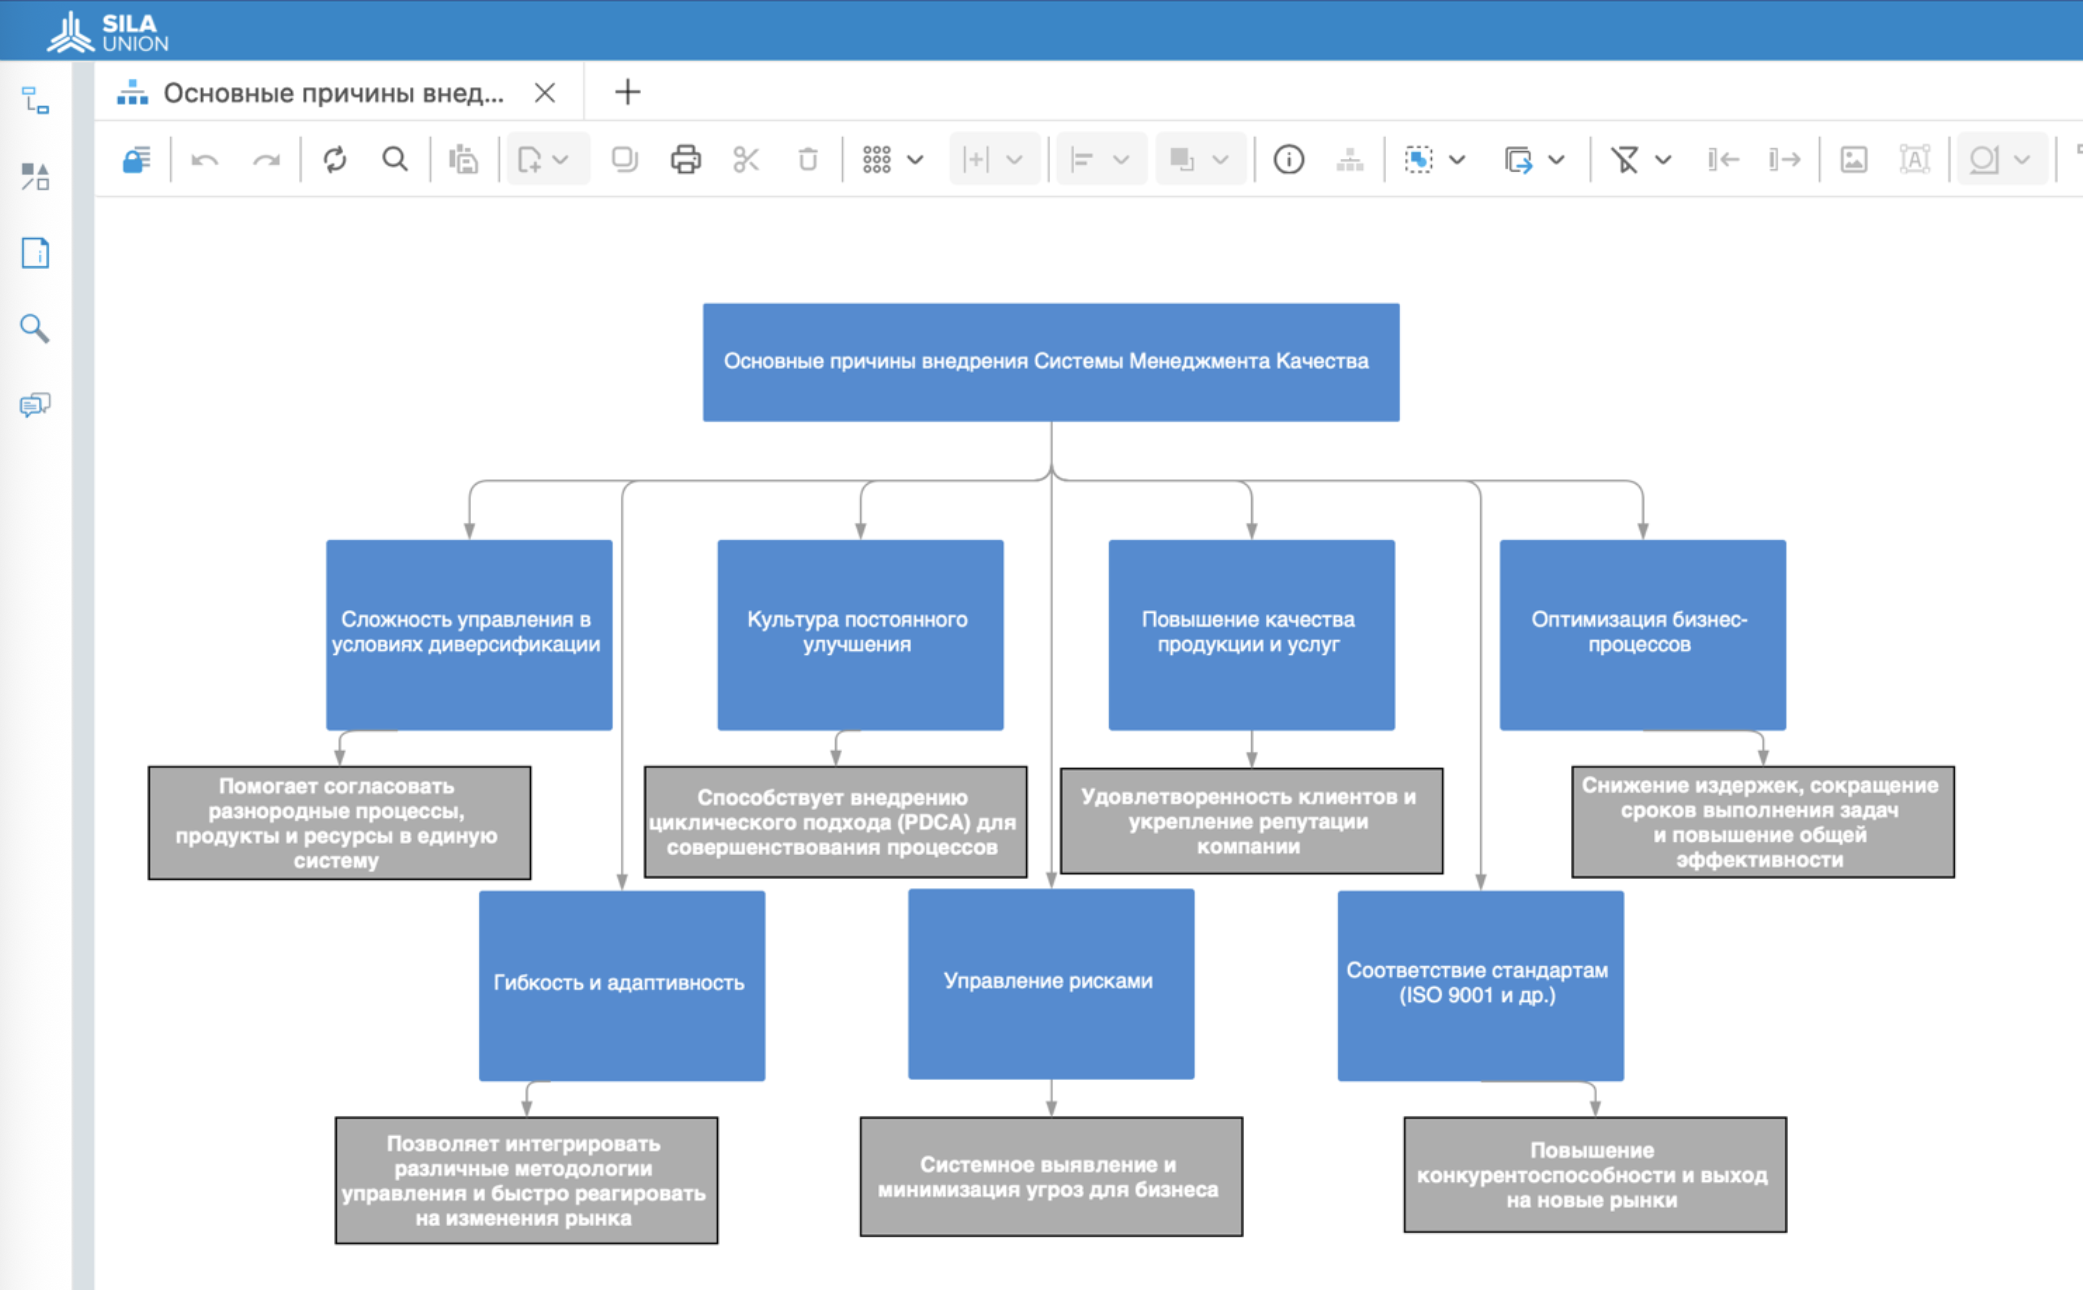
Task: Add a new tab with plus button
Action: pyautogui.click(x=627, y=92)
